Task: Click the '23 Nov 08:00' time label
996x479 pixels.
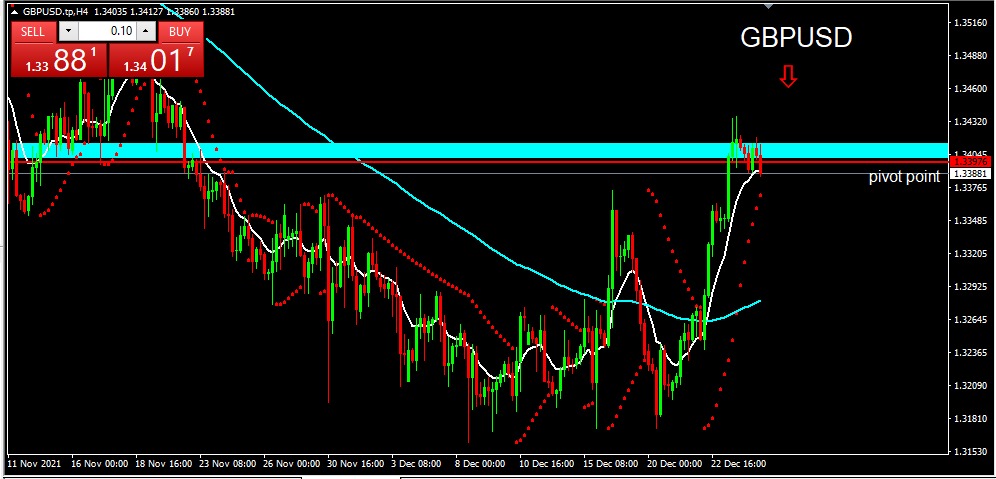Action: pyautogui.click(x=227, y=464)
